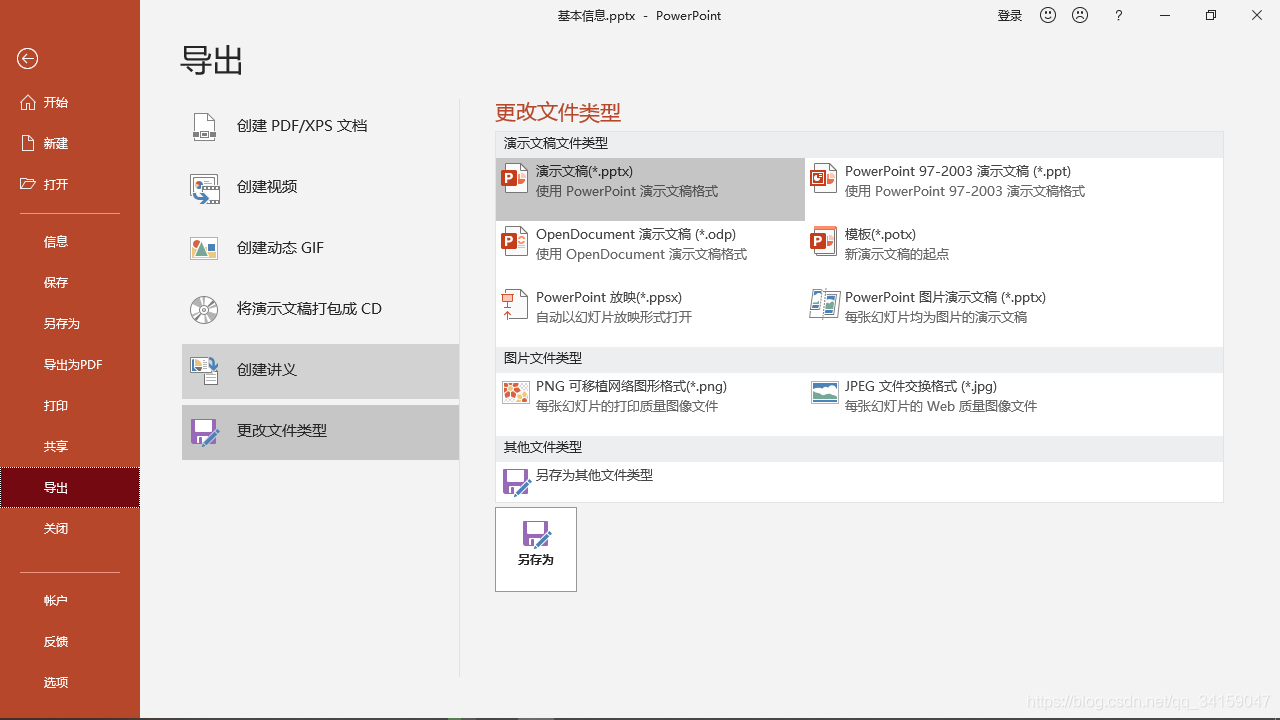The image size is (1280, 720).
Task: Click the 模板(*.potx) file icon
Action: (823, 242)
